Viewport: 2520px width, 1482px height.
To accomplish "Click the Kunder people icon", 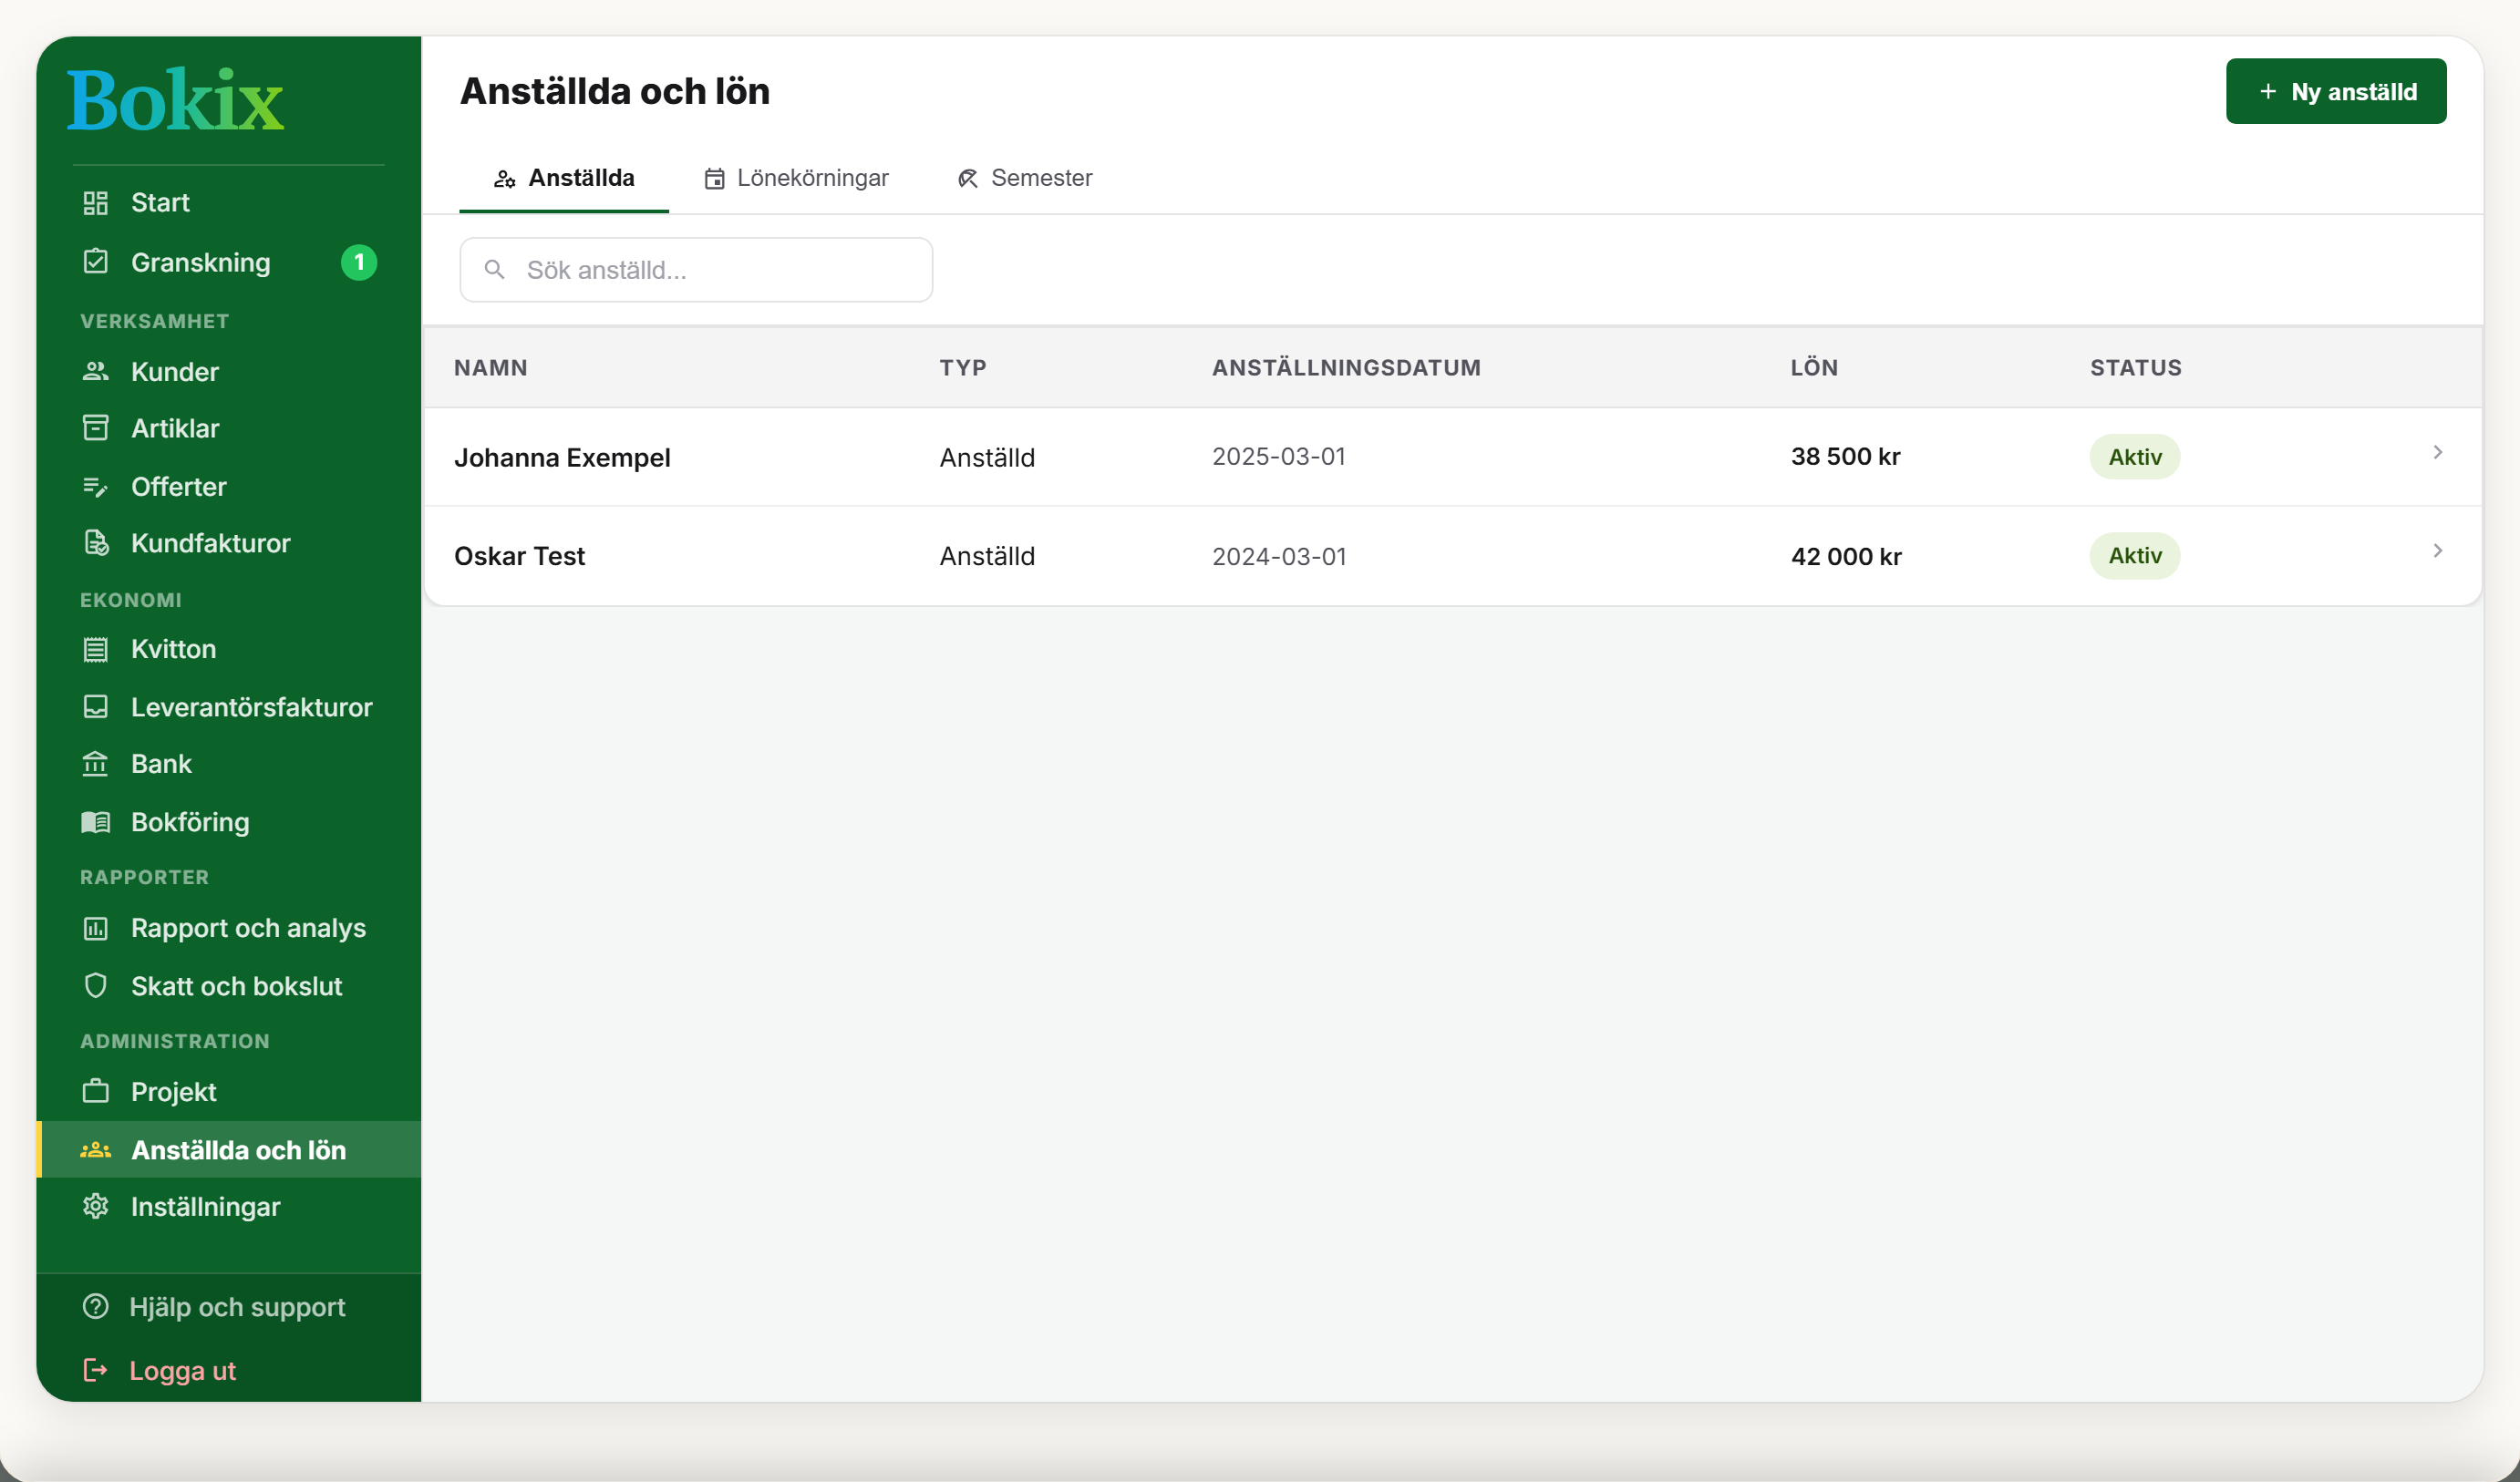I will [95, 371].
